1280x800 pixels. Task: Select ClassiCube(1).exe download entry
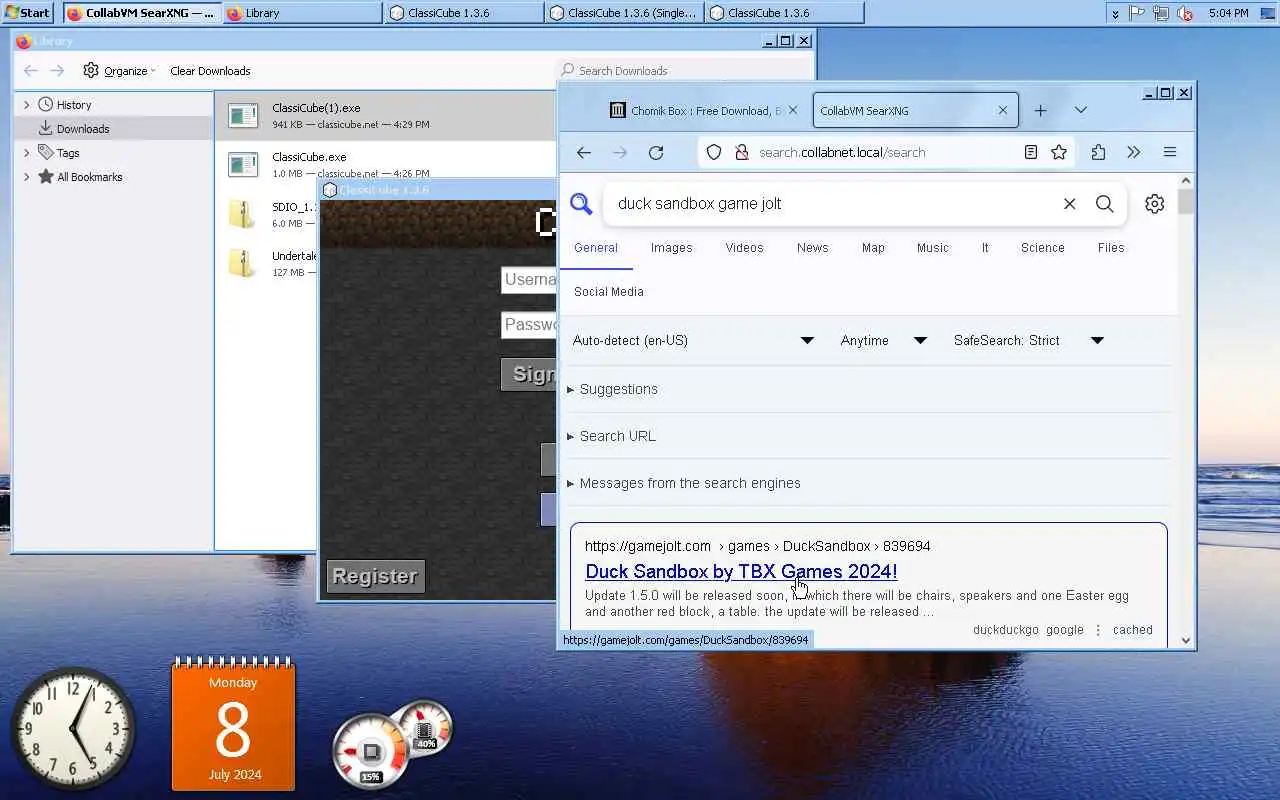[386, 116]
